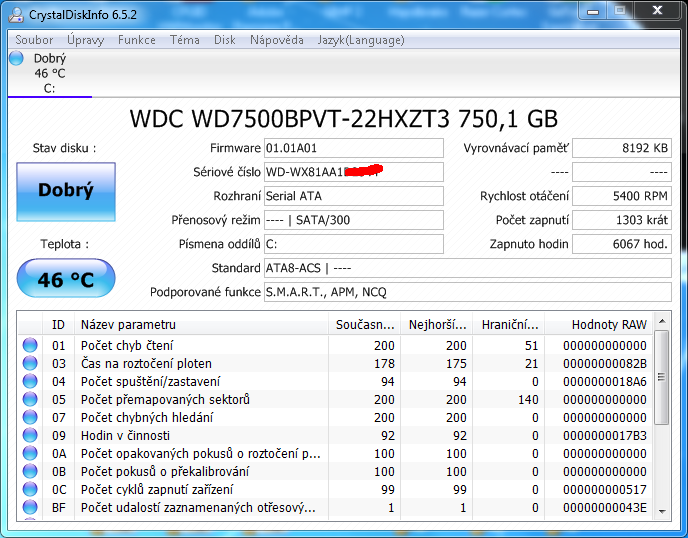
Task: Select the Počet přemapovaných sektorů row text
Action: pos(165,399)
